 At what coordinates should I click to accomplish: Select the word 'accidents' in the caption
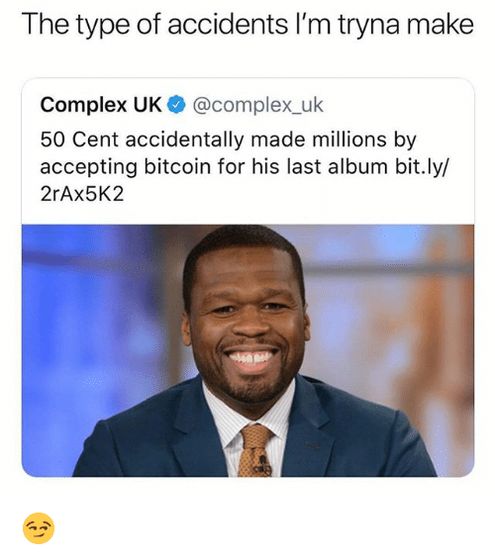(x=228, y=25)
